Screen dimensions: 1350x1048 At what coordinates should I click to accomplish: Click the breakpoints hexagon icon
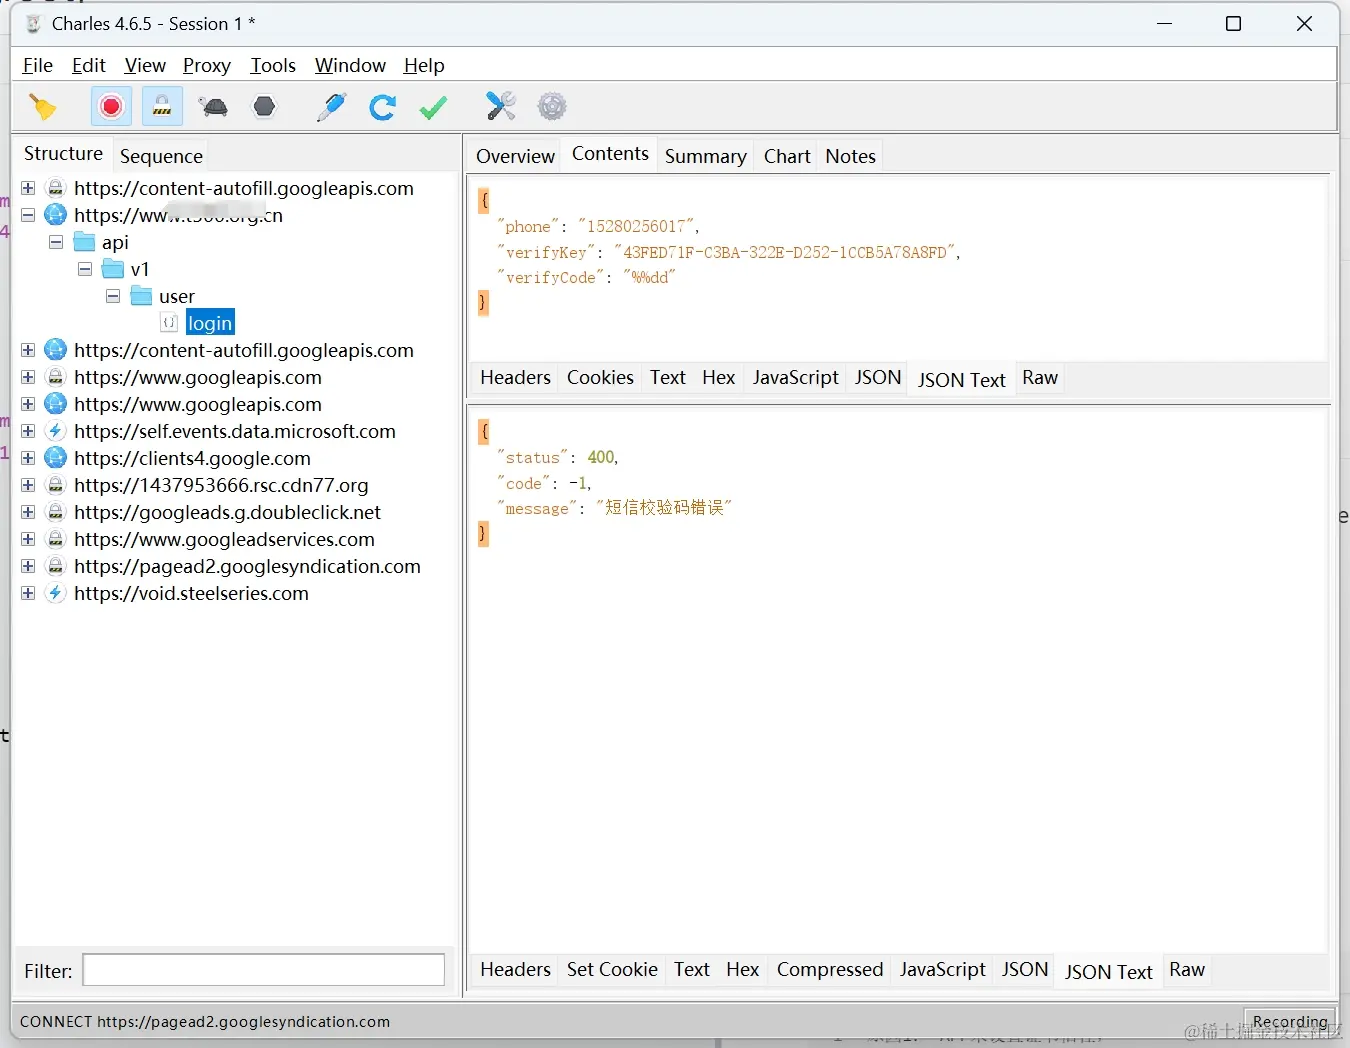point(264,107)
